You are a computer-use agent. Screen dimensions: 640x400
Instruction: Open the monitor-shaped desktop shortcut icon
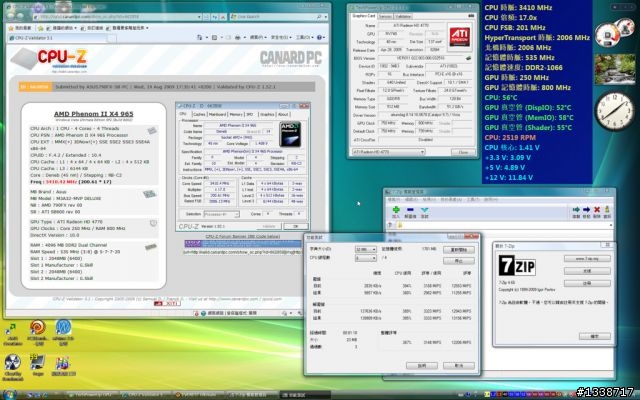click(x=38, y=361)
